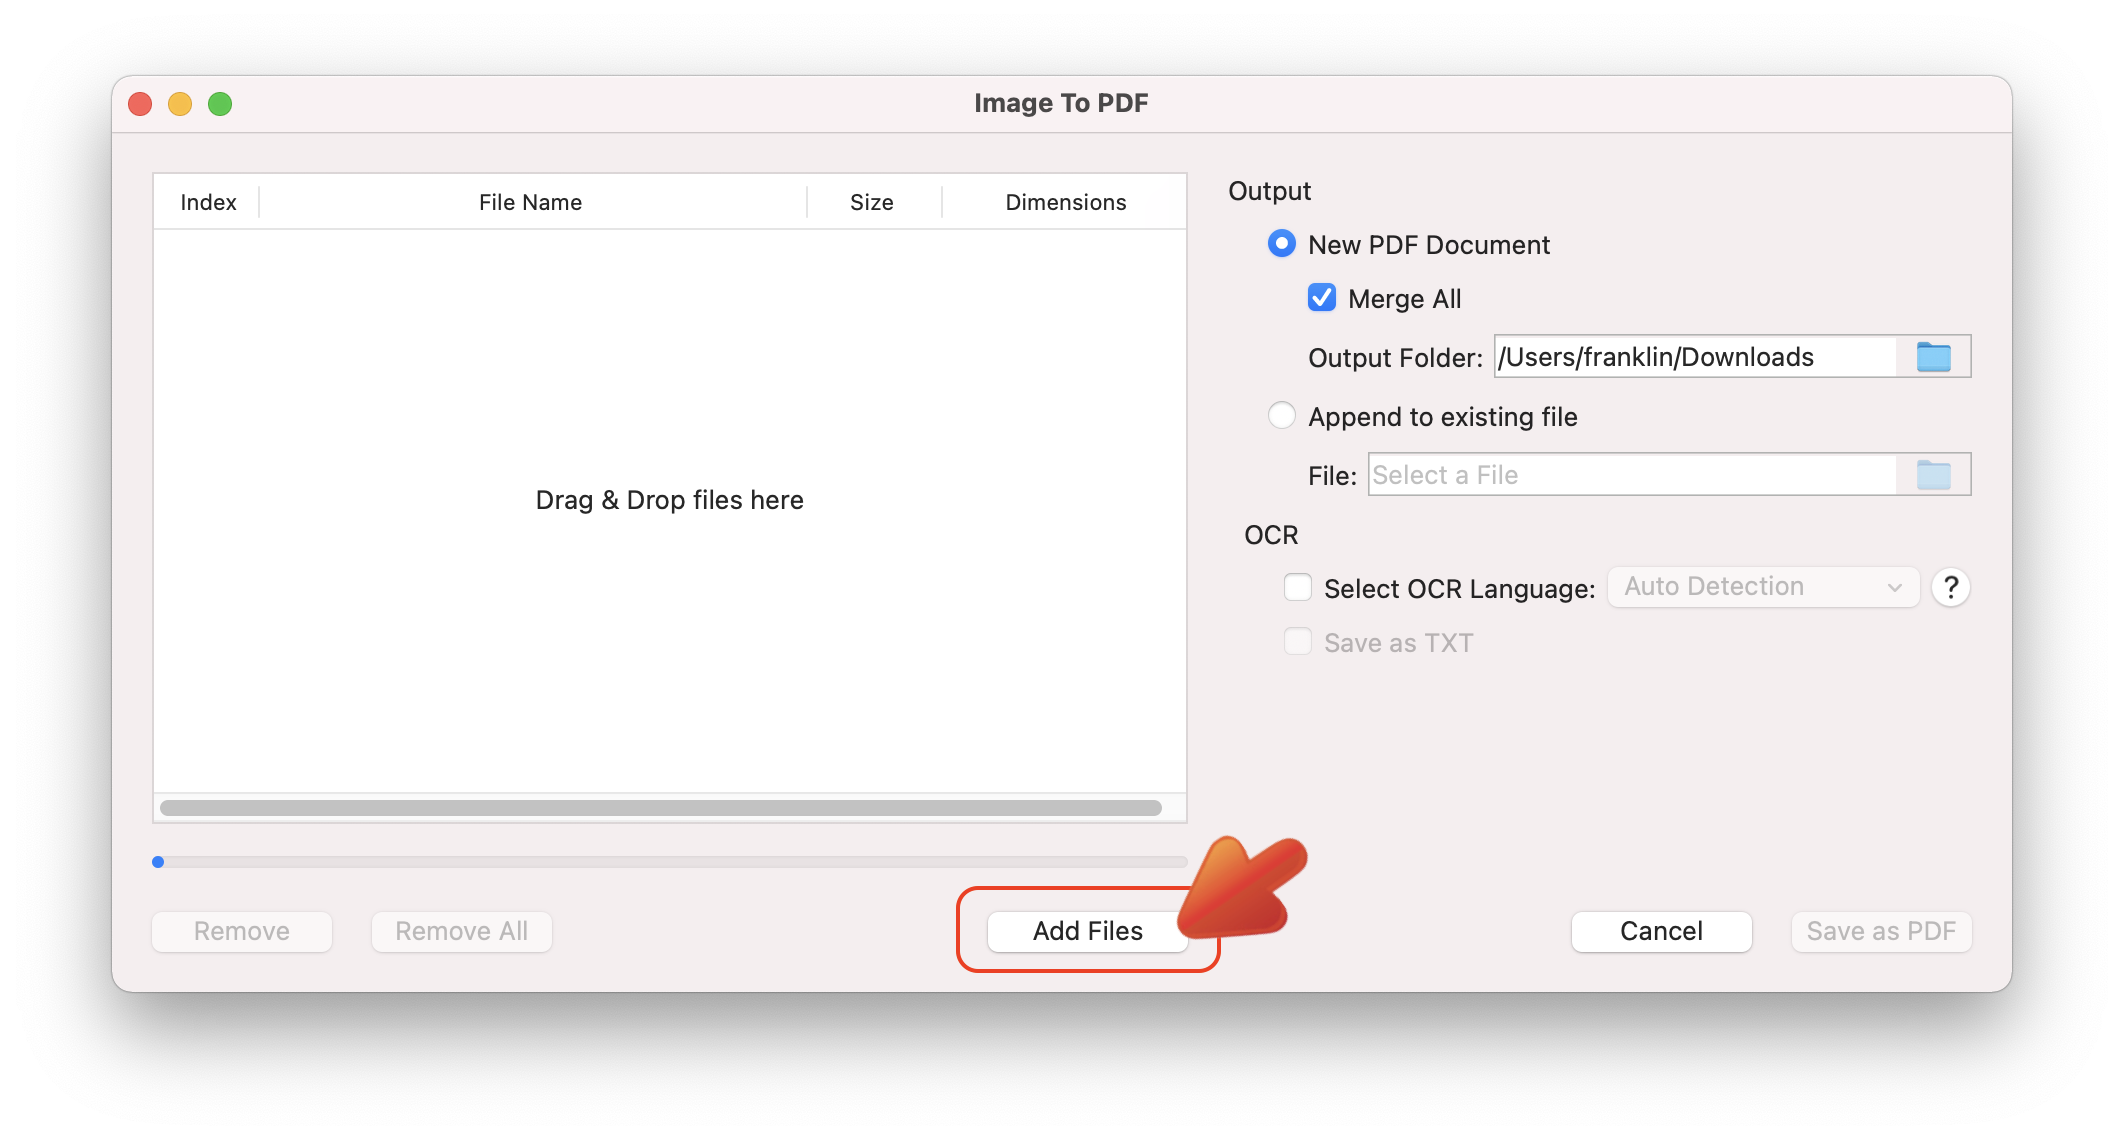Screen dimensions: 2124x1140
Task: Tick the Save as TXT checkbox
Action: tap(1298, 641)
